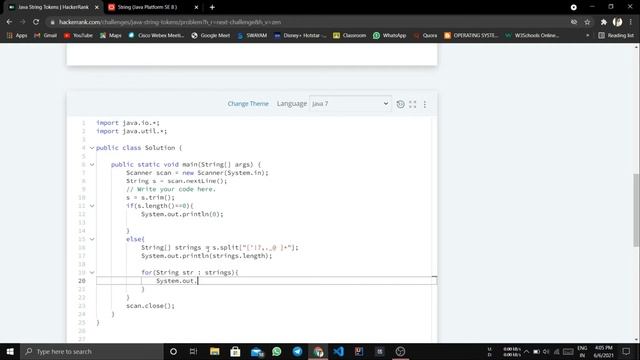Open Disney+ Hotstar bookmark
This screenshot has width=640, height=360.
tap(300, 36)
